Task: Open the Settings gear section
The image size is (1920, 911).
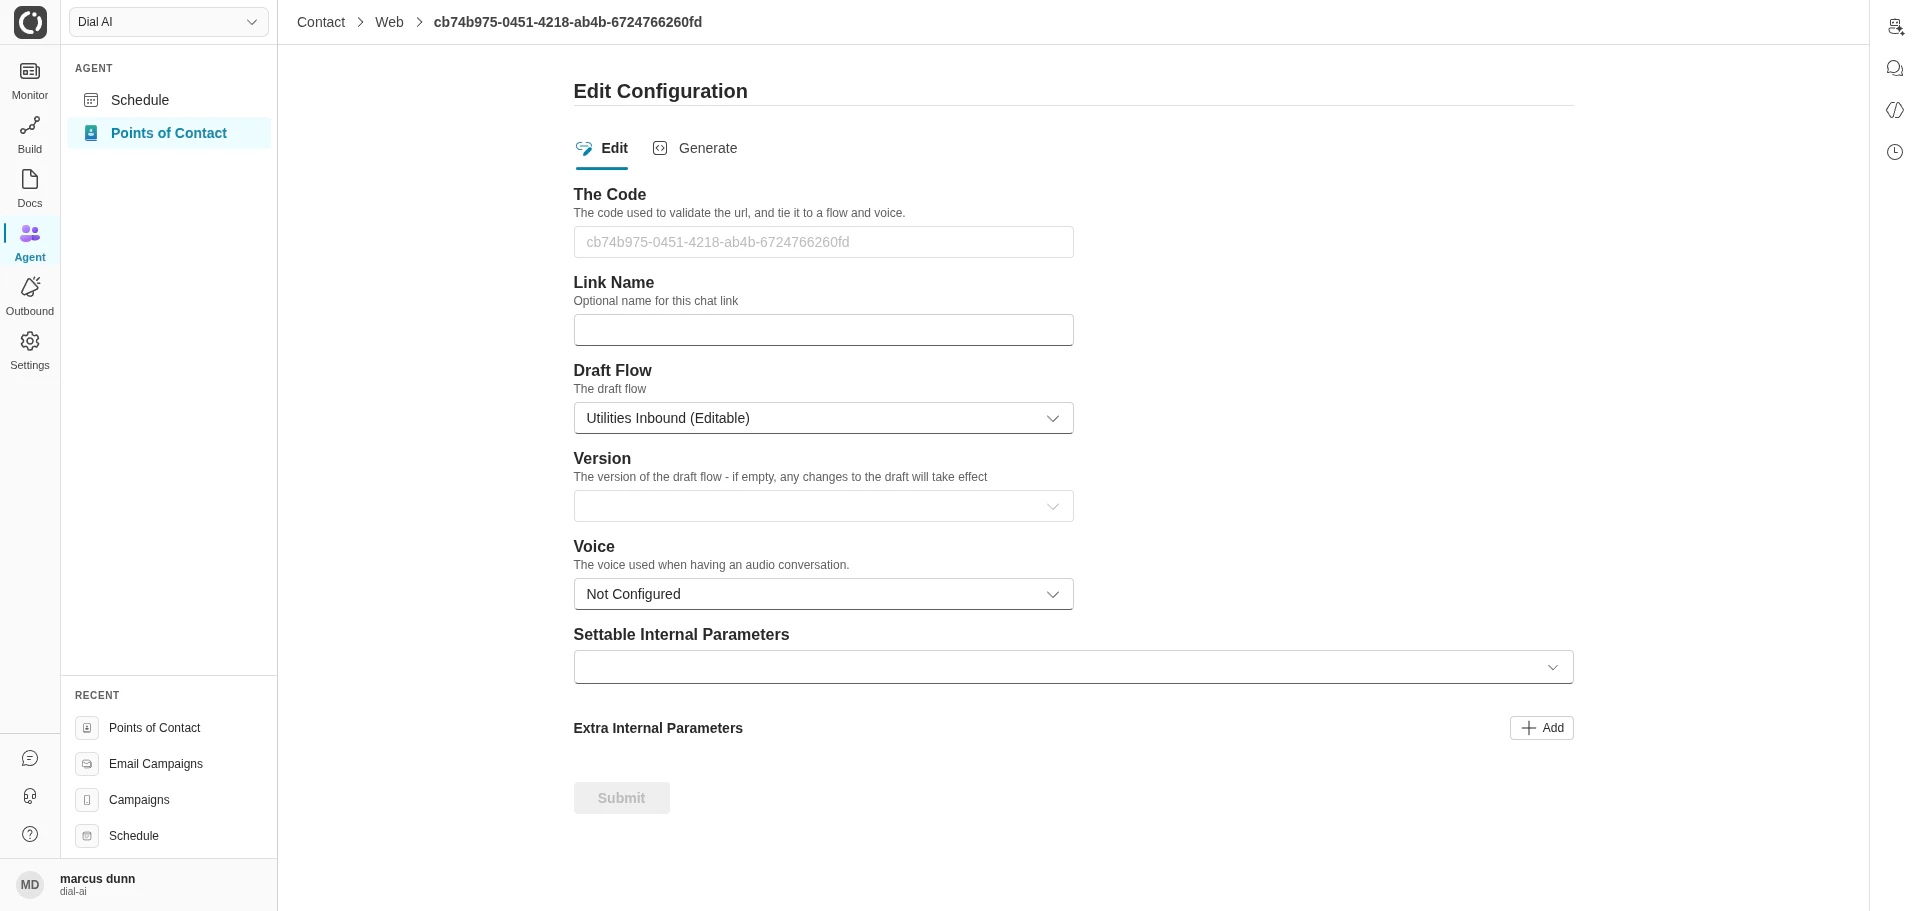Action: [30, 351]
